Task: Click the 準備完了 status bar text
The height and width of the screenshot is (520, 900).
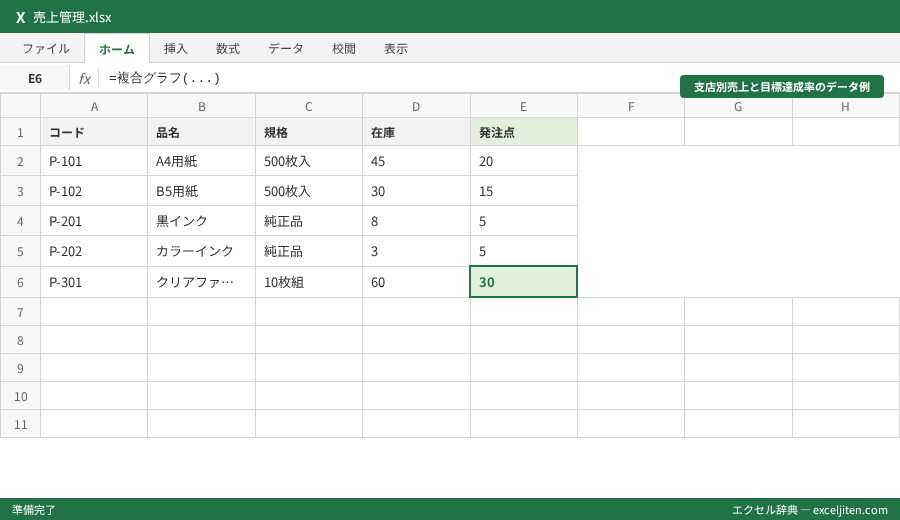Action: [34, 510]
